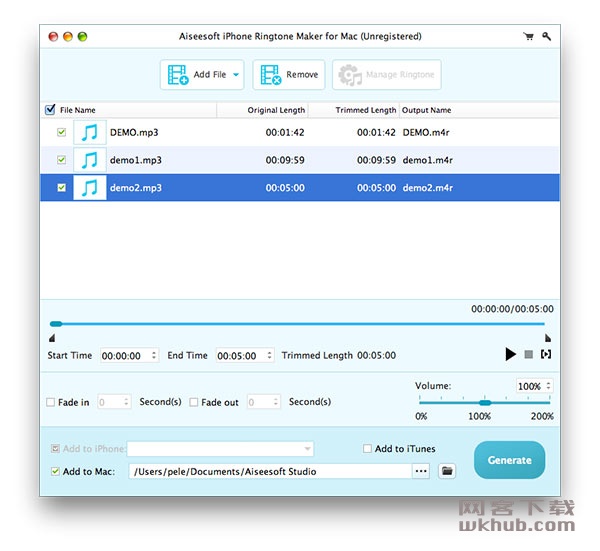Click the demo1.mp3 music note thumbnail
The image size is (600, 551).
point(90,160)
